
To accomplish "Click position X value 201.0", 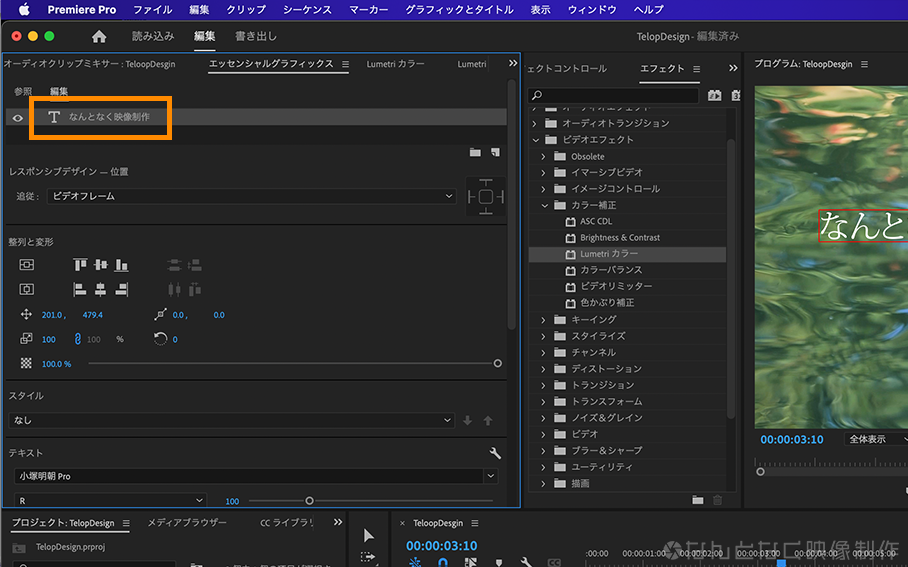I will point(52,315).
